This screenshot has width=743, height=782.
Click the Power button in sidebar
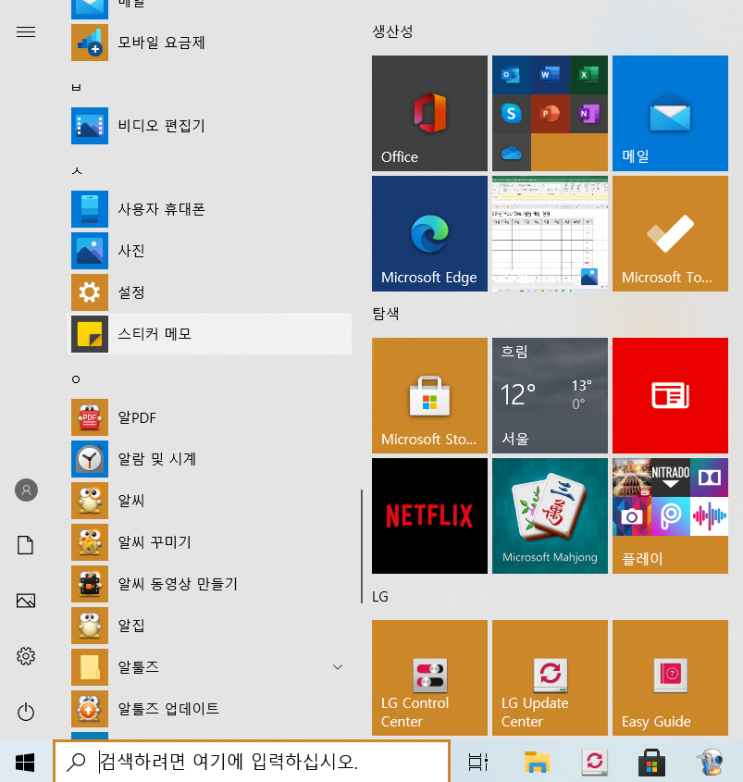[x=26, y=712]
